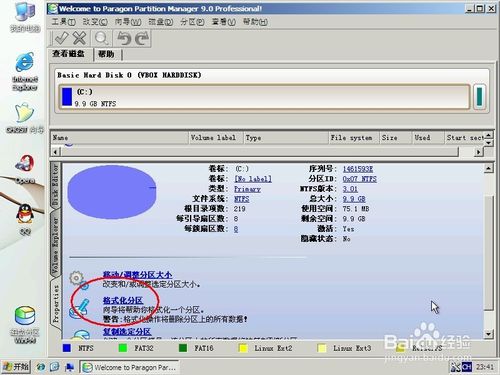The image size is (500, 375).
Task: Open the 磁盘(D) menu
Action: click(161, 22)
